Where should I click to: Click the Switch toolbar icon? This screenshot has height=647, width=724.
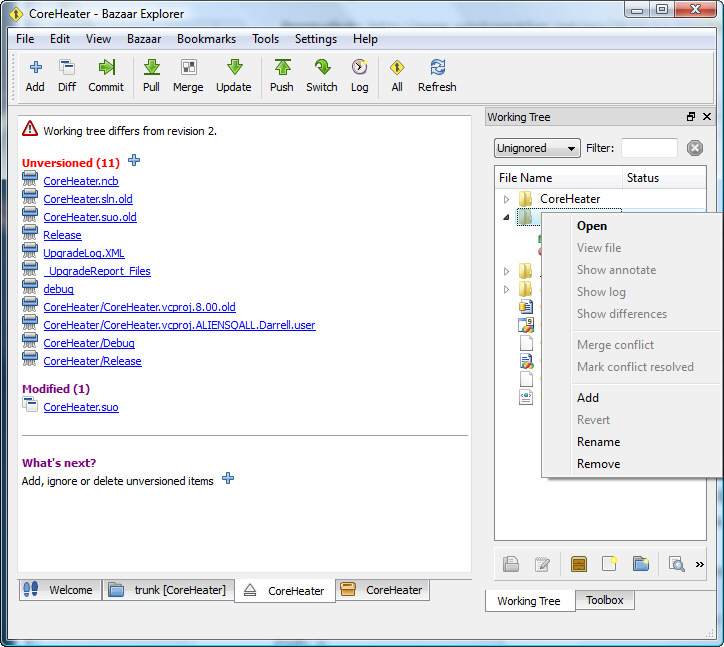321,76
